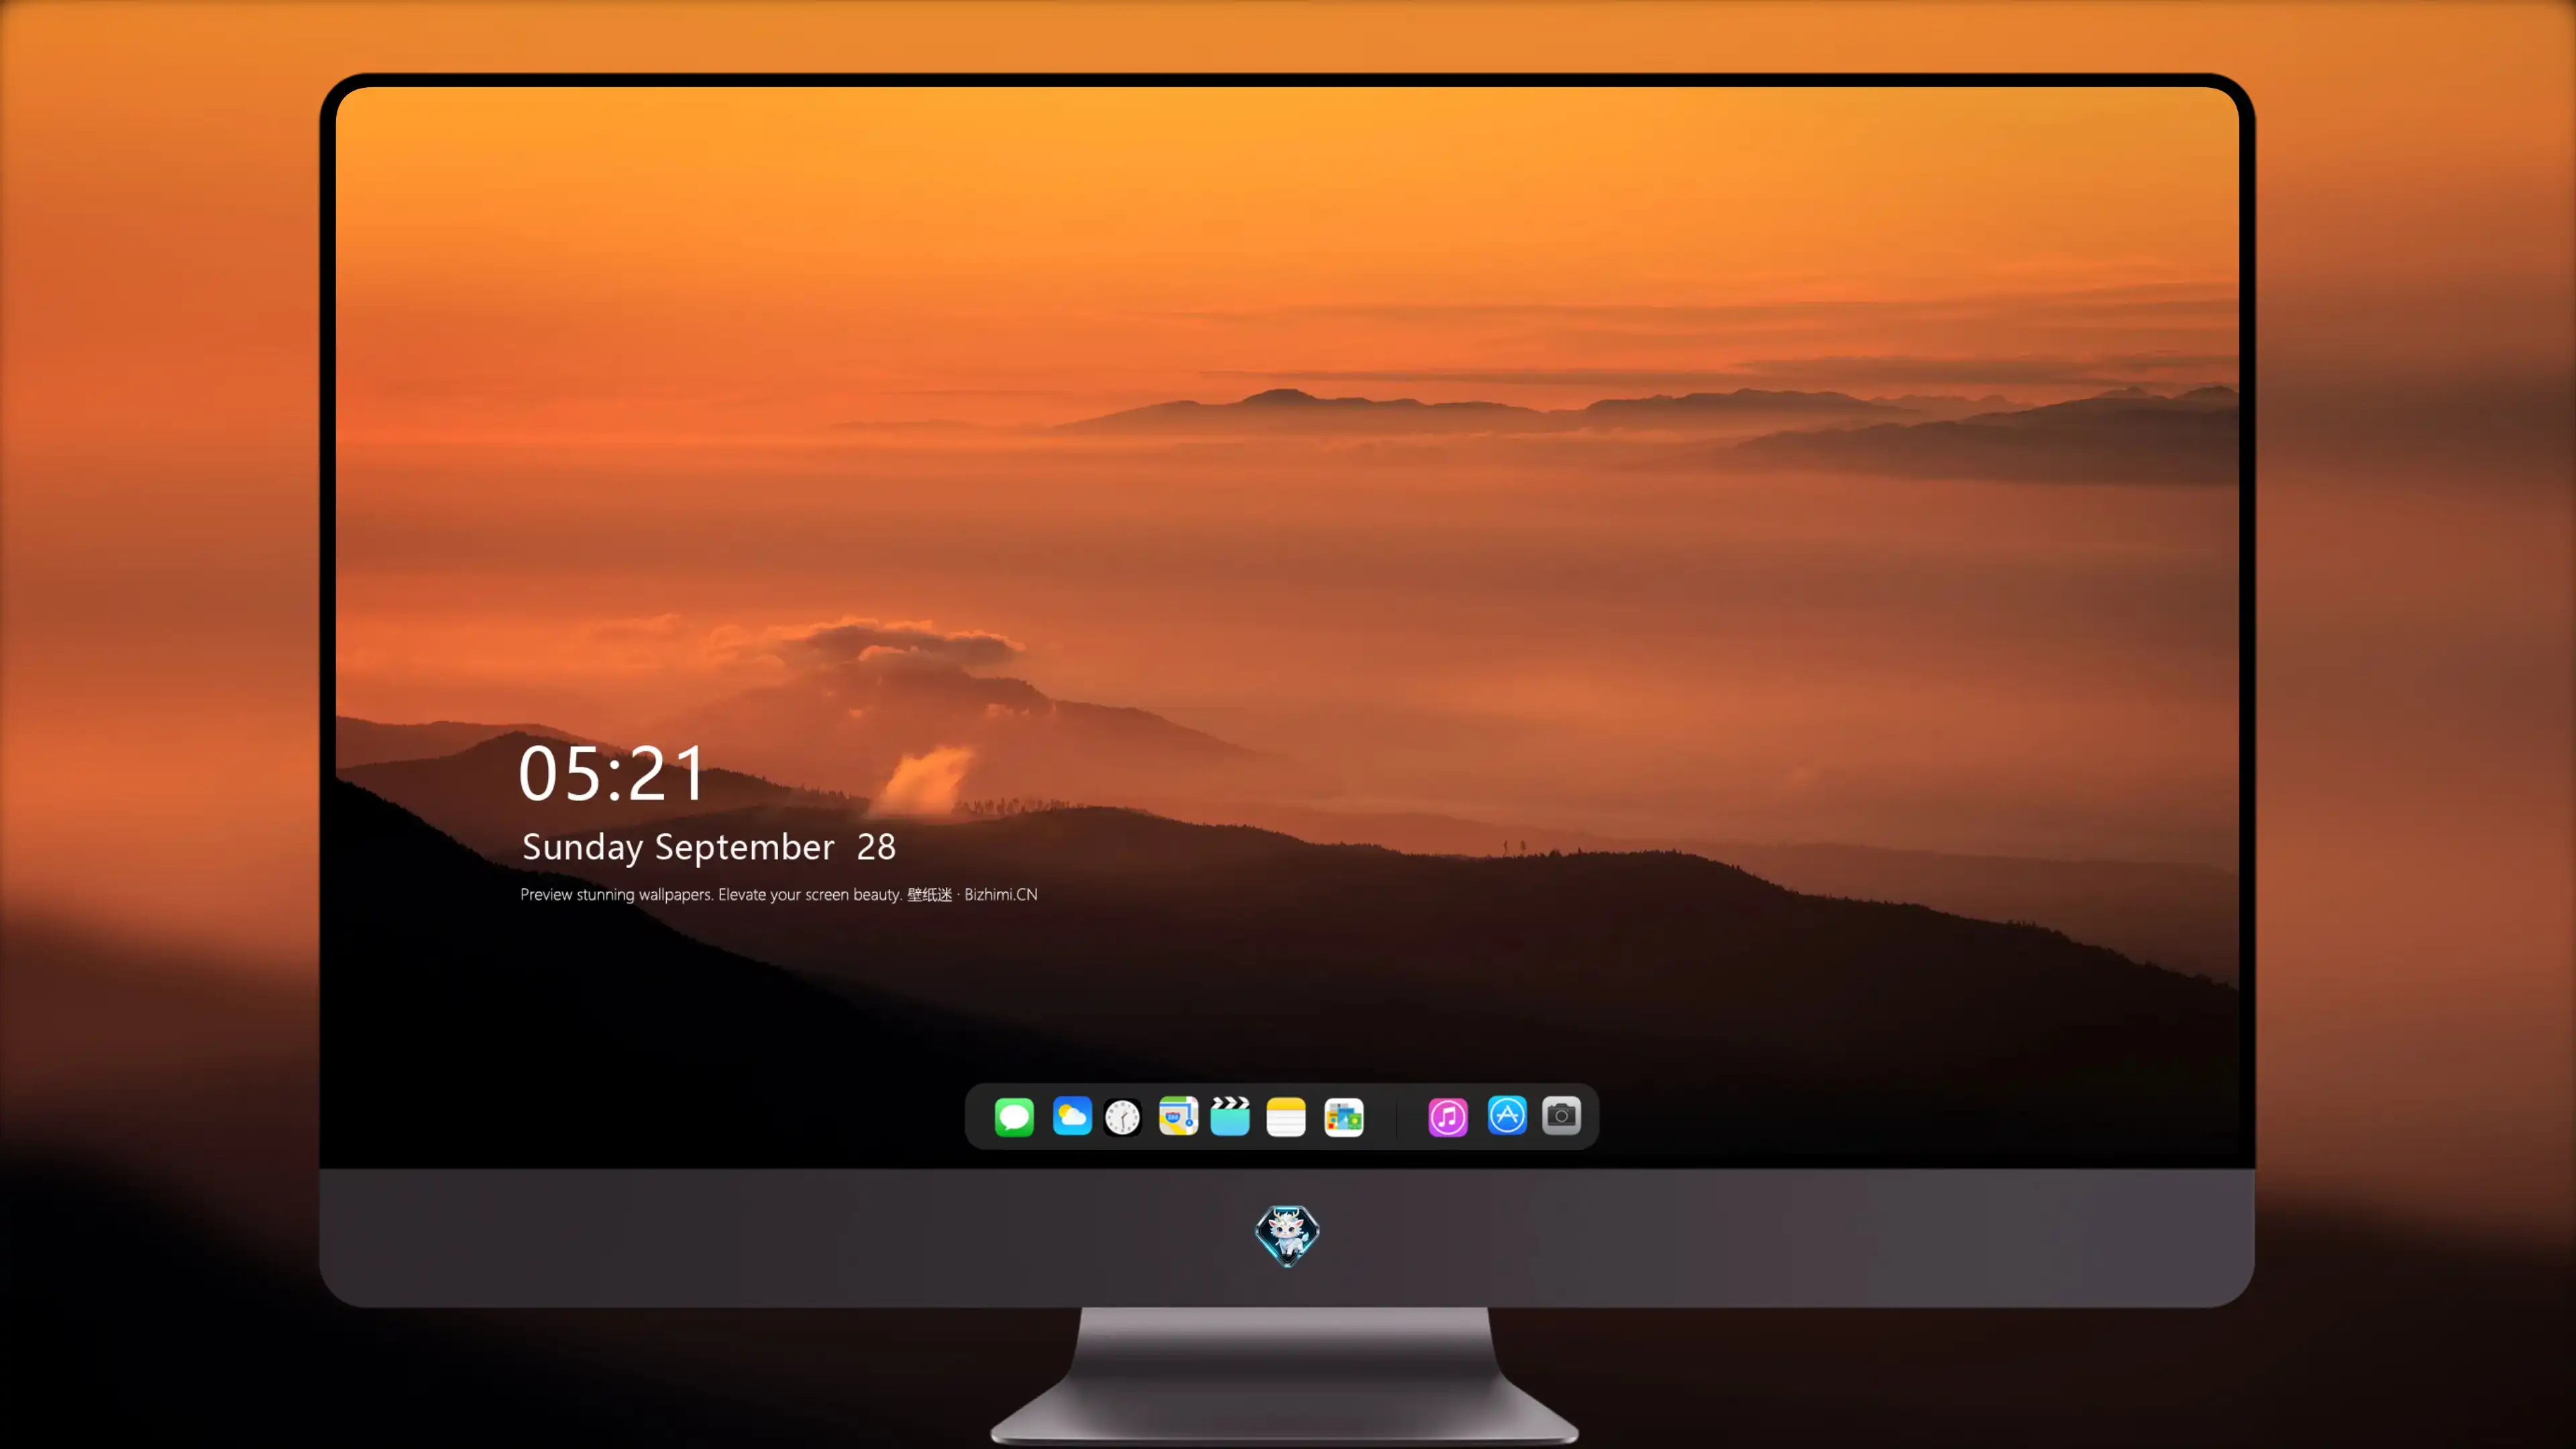Screen dimensions: 2576x1449
Task: Open the Videos clapperboard app in the dock
Action: pyautogui.click(x=1230, y=1116)
